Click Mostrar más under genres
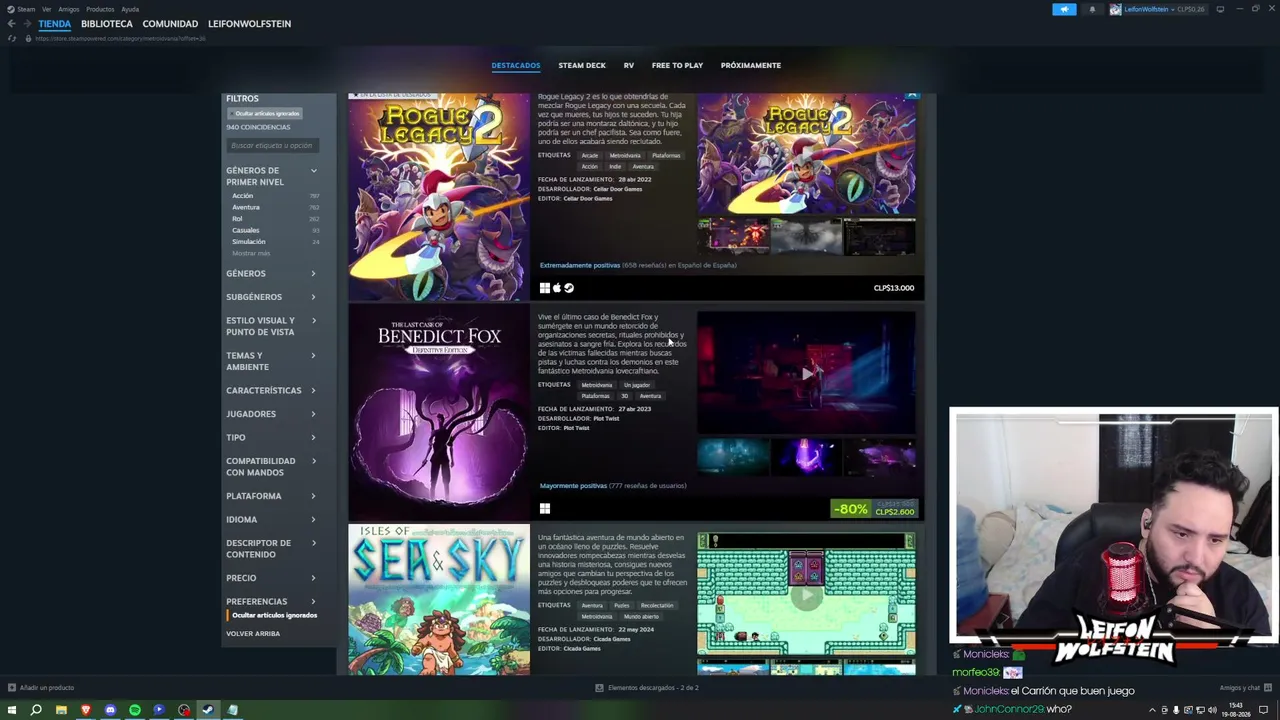1280x720 pixels. [x=251, y=253]
